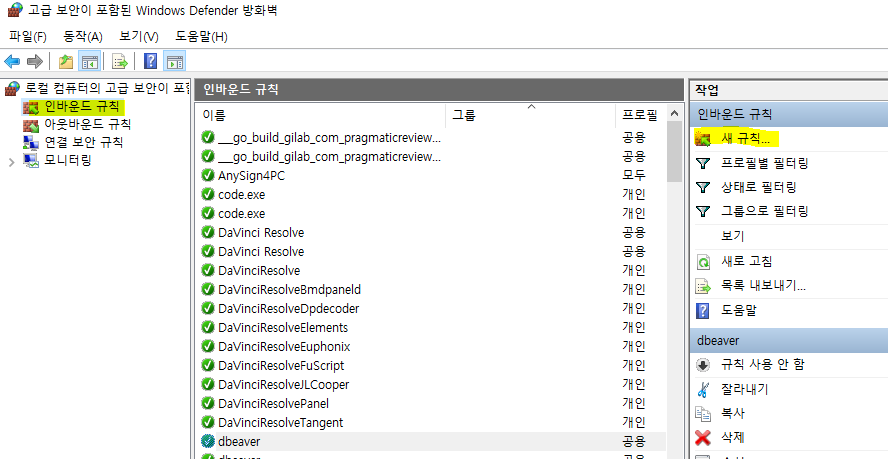This screenshot has height=459, width=888.
Task: Sort by the 이름 column header
Action: 321,115
